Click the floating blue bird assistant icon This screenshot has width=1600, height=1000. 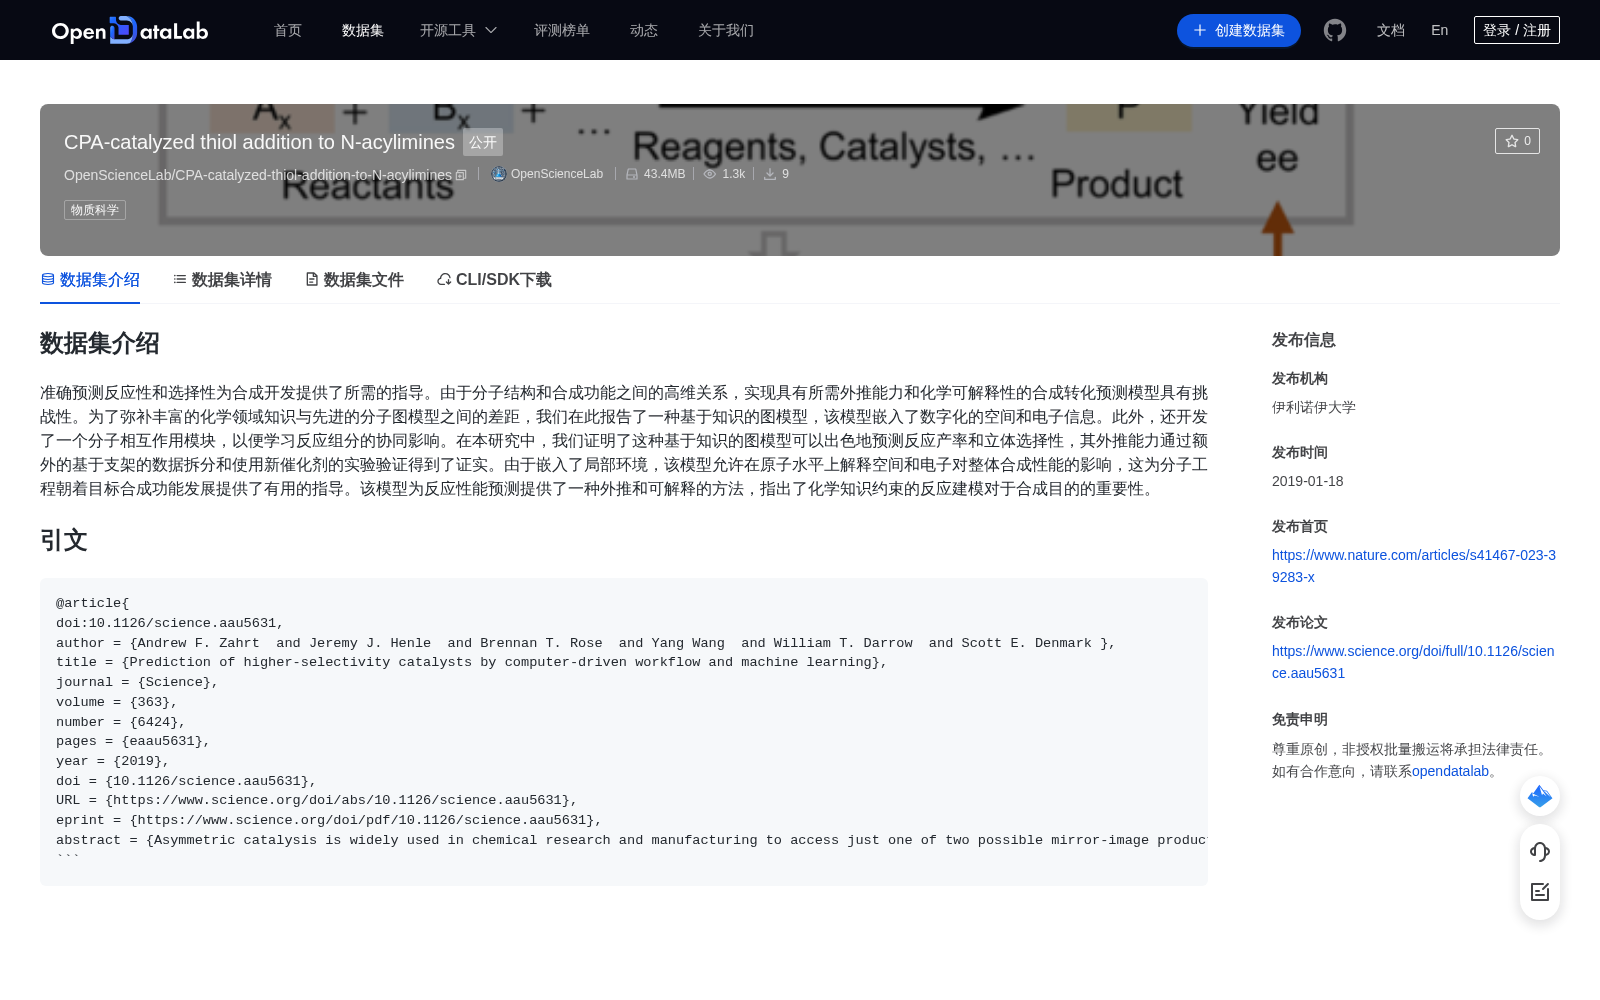pos(1540,796)
